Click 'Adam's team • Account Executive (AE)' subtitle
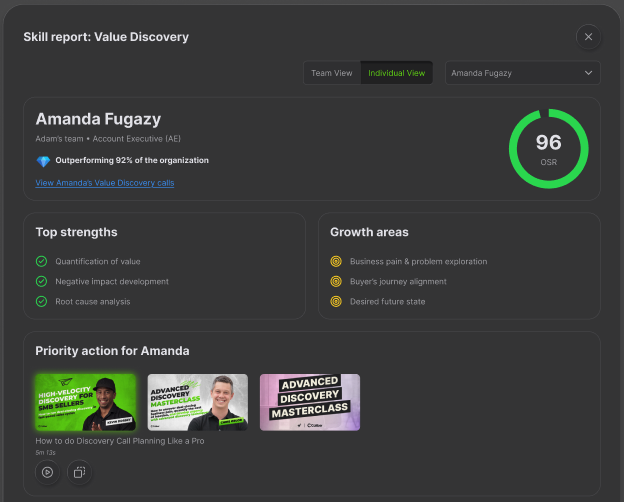This screenshot has height=502, width=624. pos(108,139)
